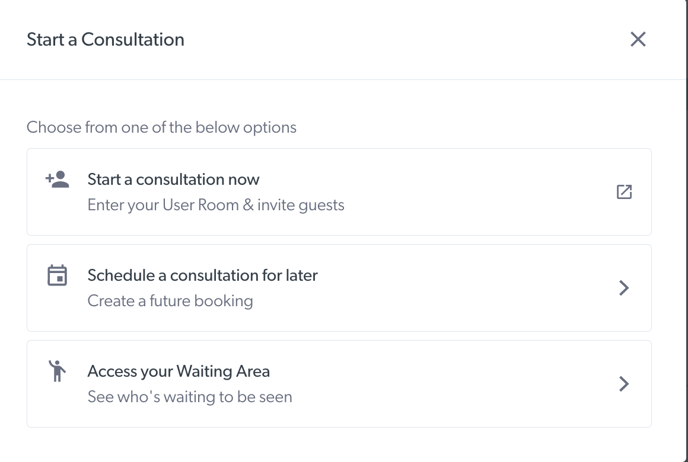
Task: Click the empty area beneath the Waiting Area card
Action: [339, 445]
